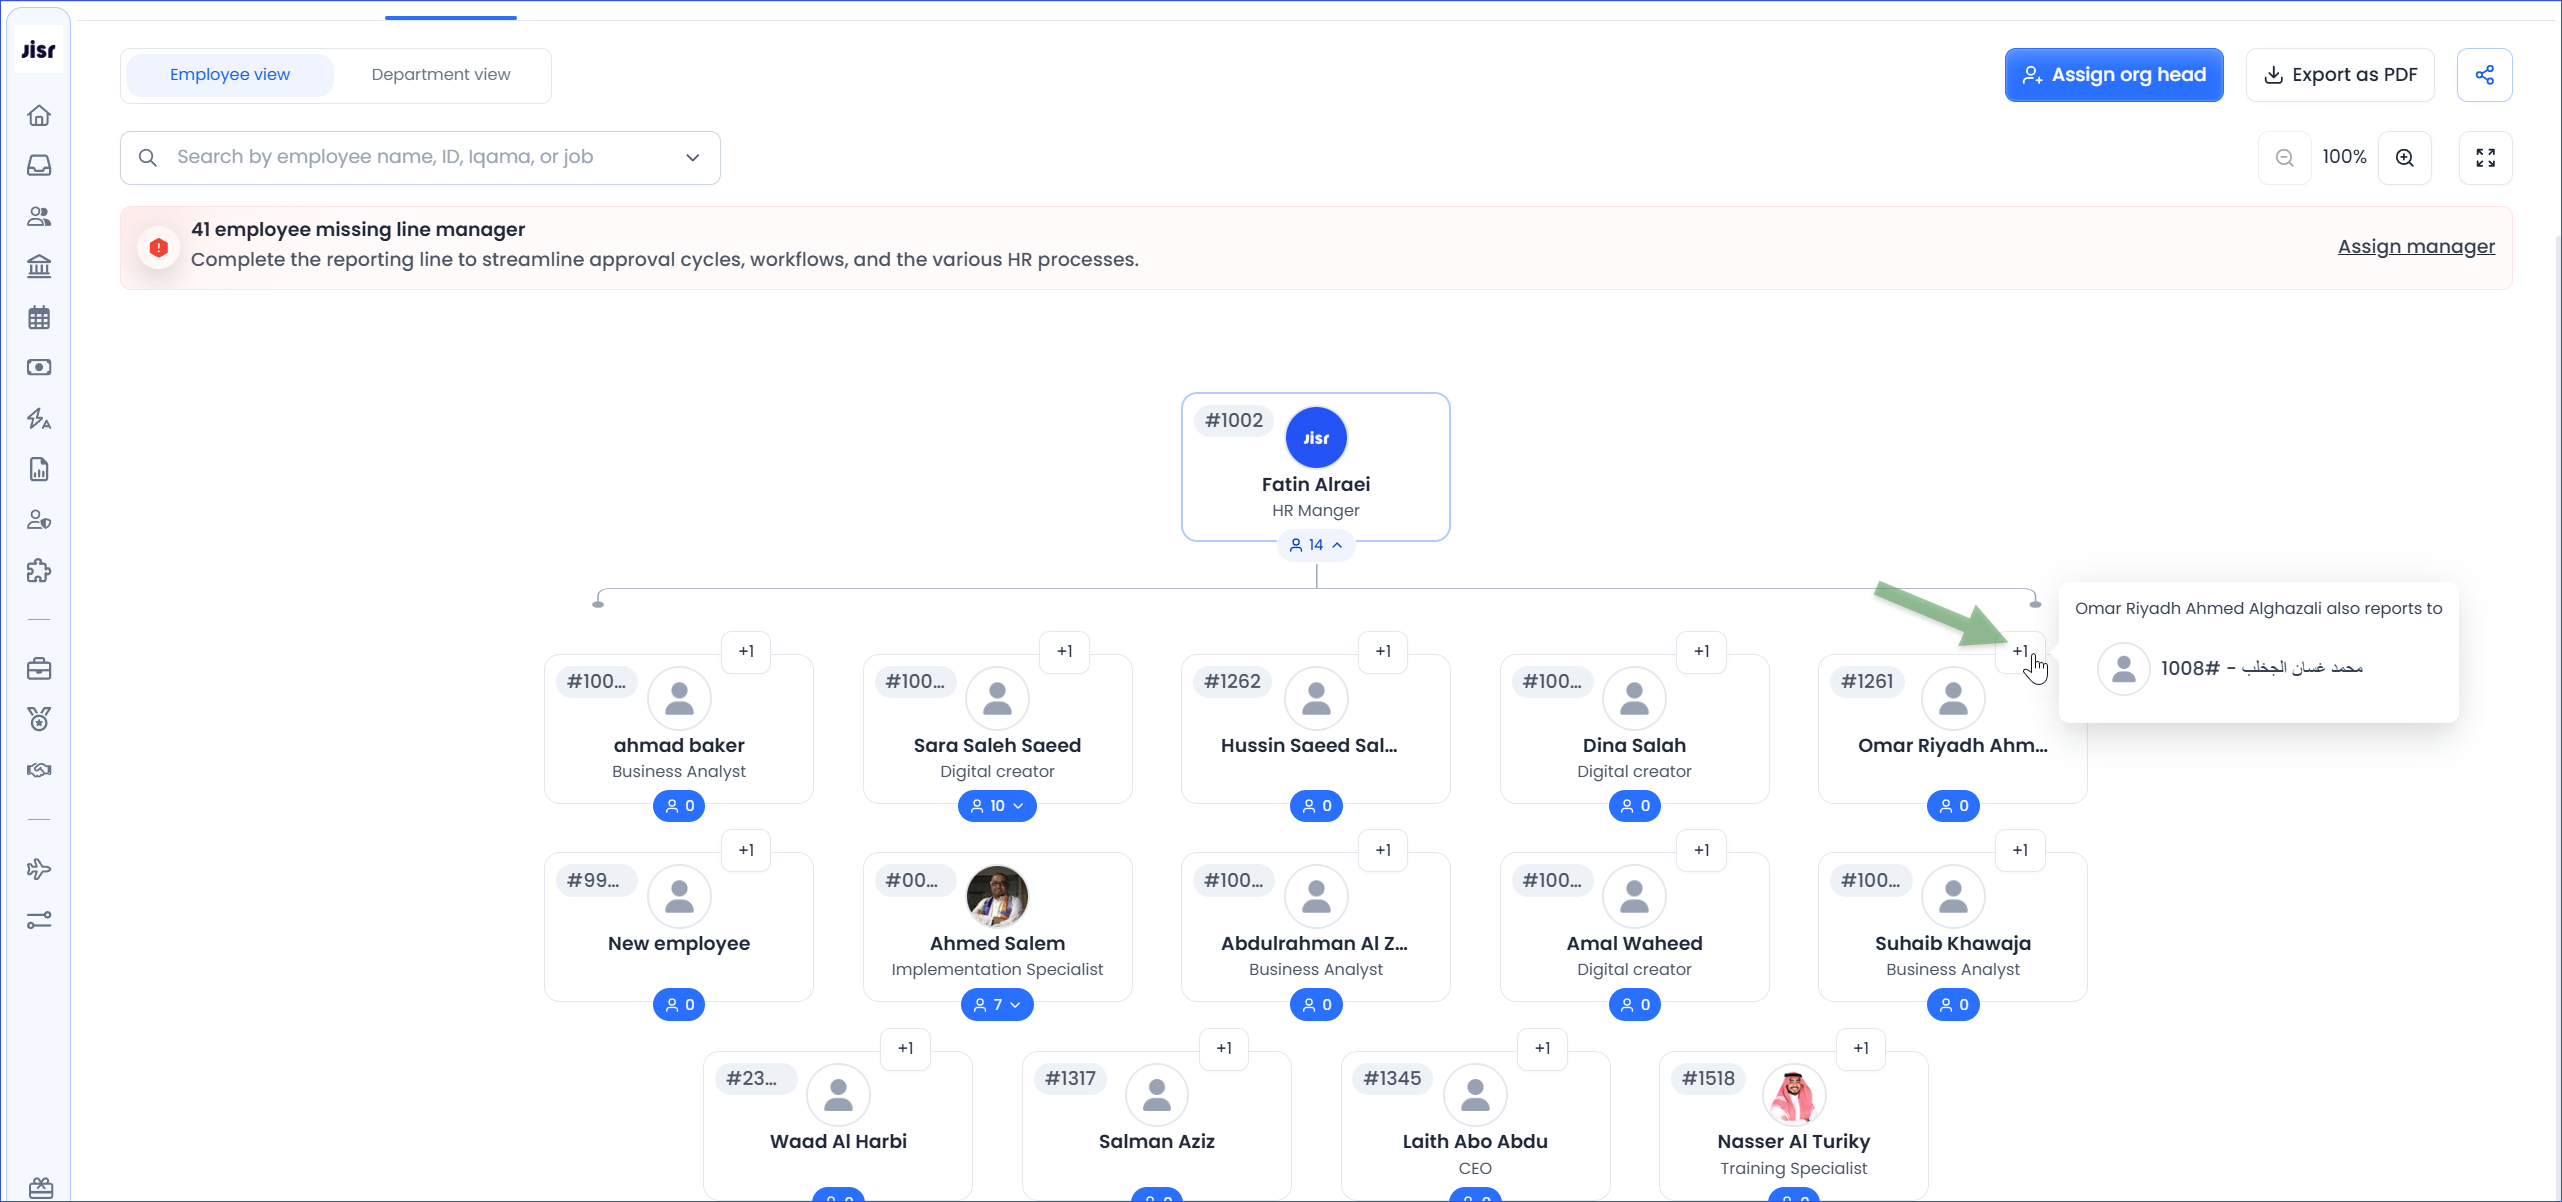Open the airplane travel icon in sidebar
The width and height of the screenshot is (2562, 1202).
tap(39, 869)
